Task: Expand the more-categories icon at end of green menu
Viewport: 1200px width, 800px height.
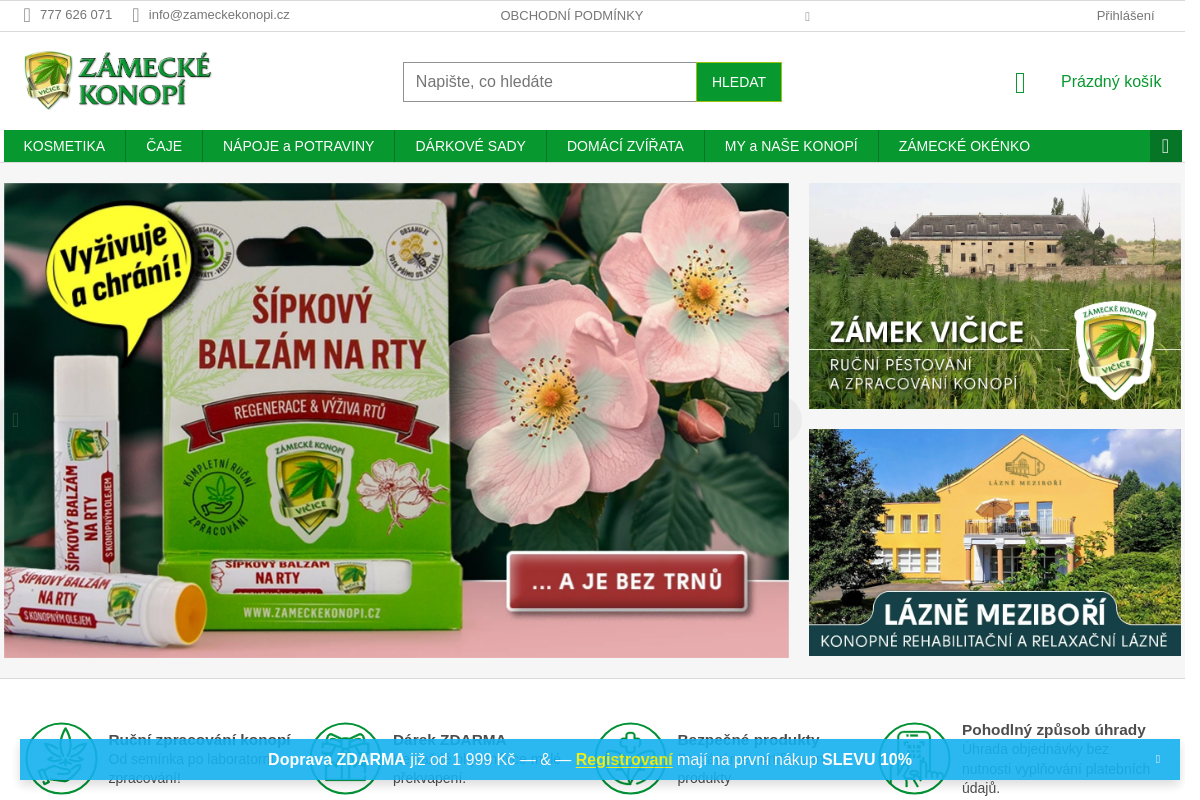Action: tap(1166, 146)
